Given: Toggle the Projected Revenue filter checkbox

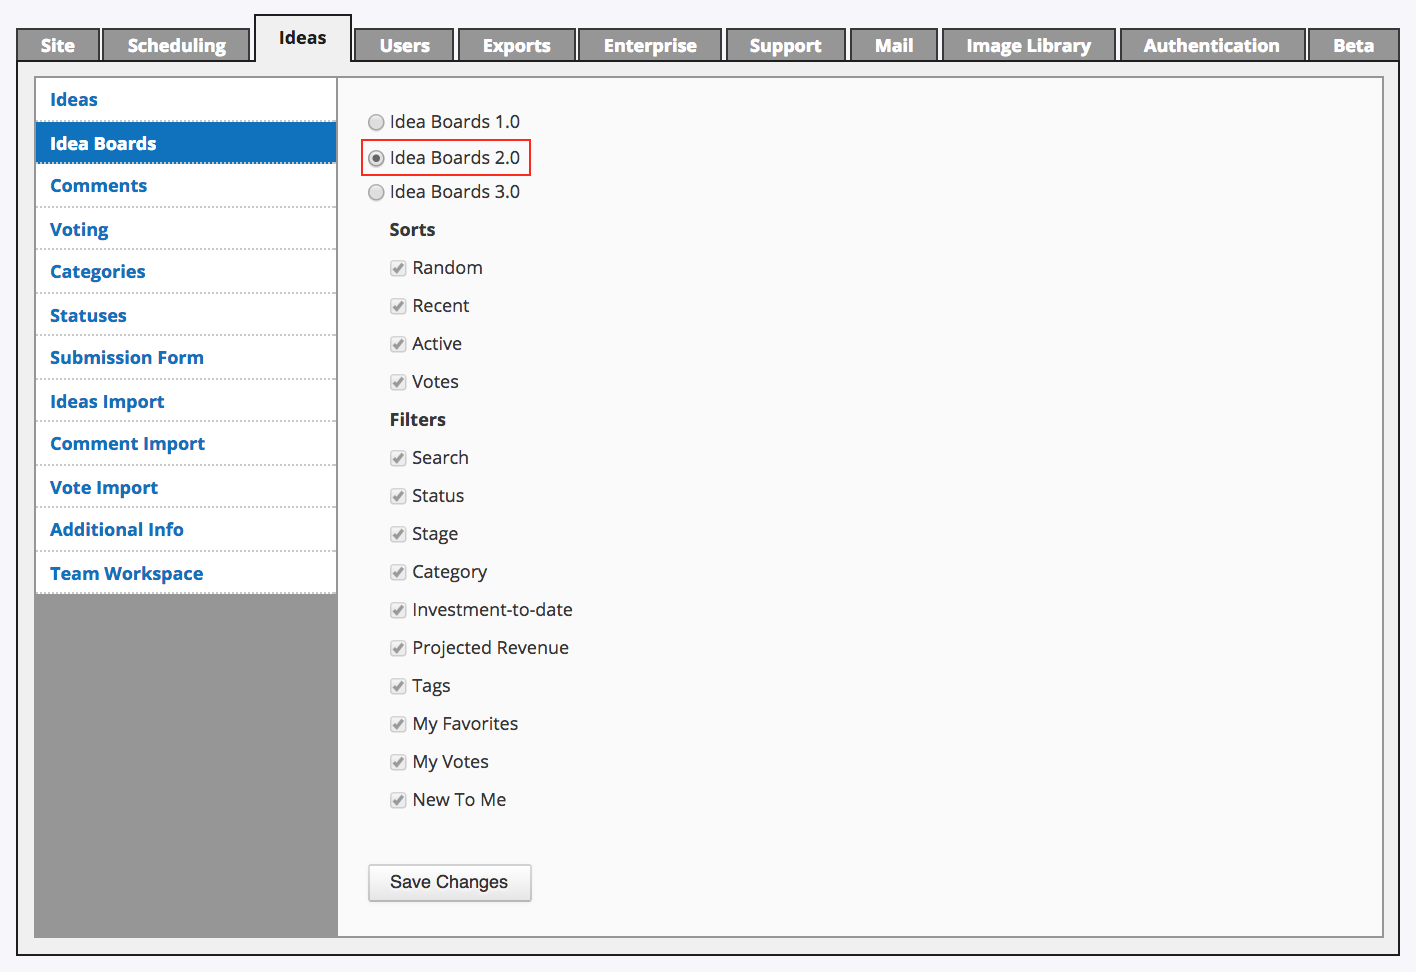Looking at the screenshot, I should point(398,648).
